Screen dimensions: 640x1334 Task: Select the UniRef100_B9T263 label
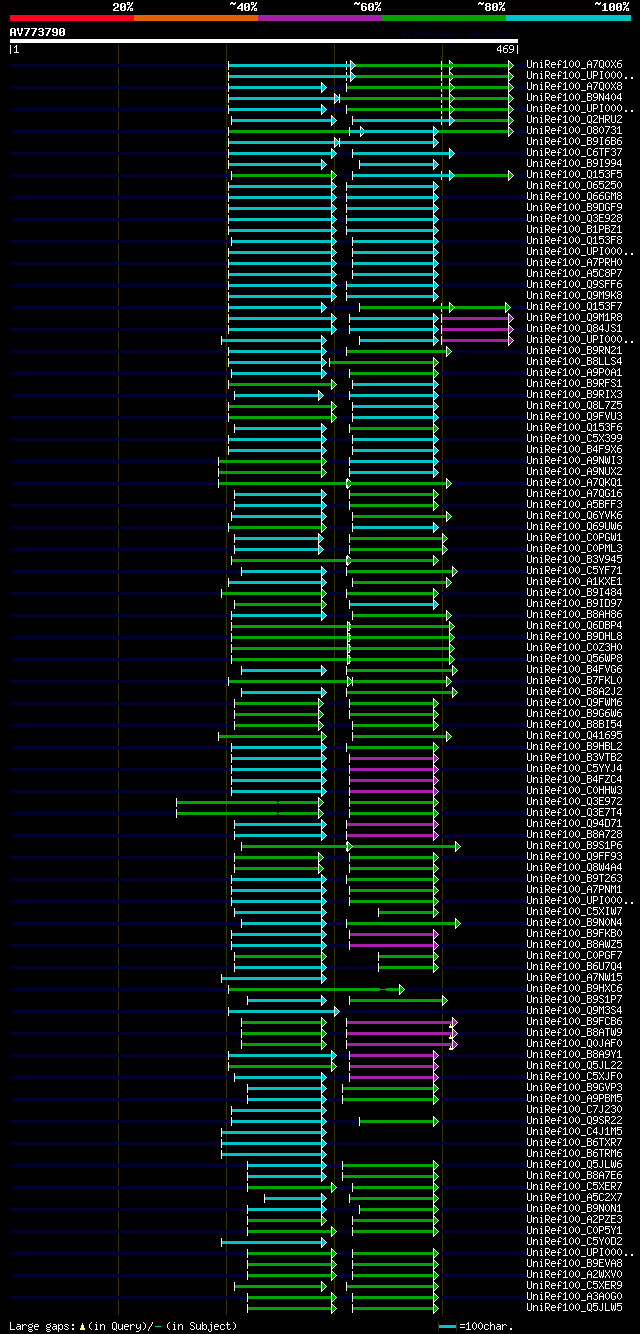click(x=574, y=879)
